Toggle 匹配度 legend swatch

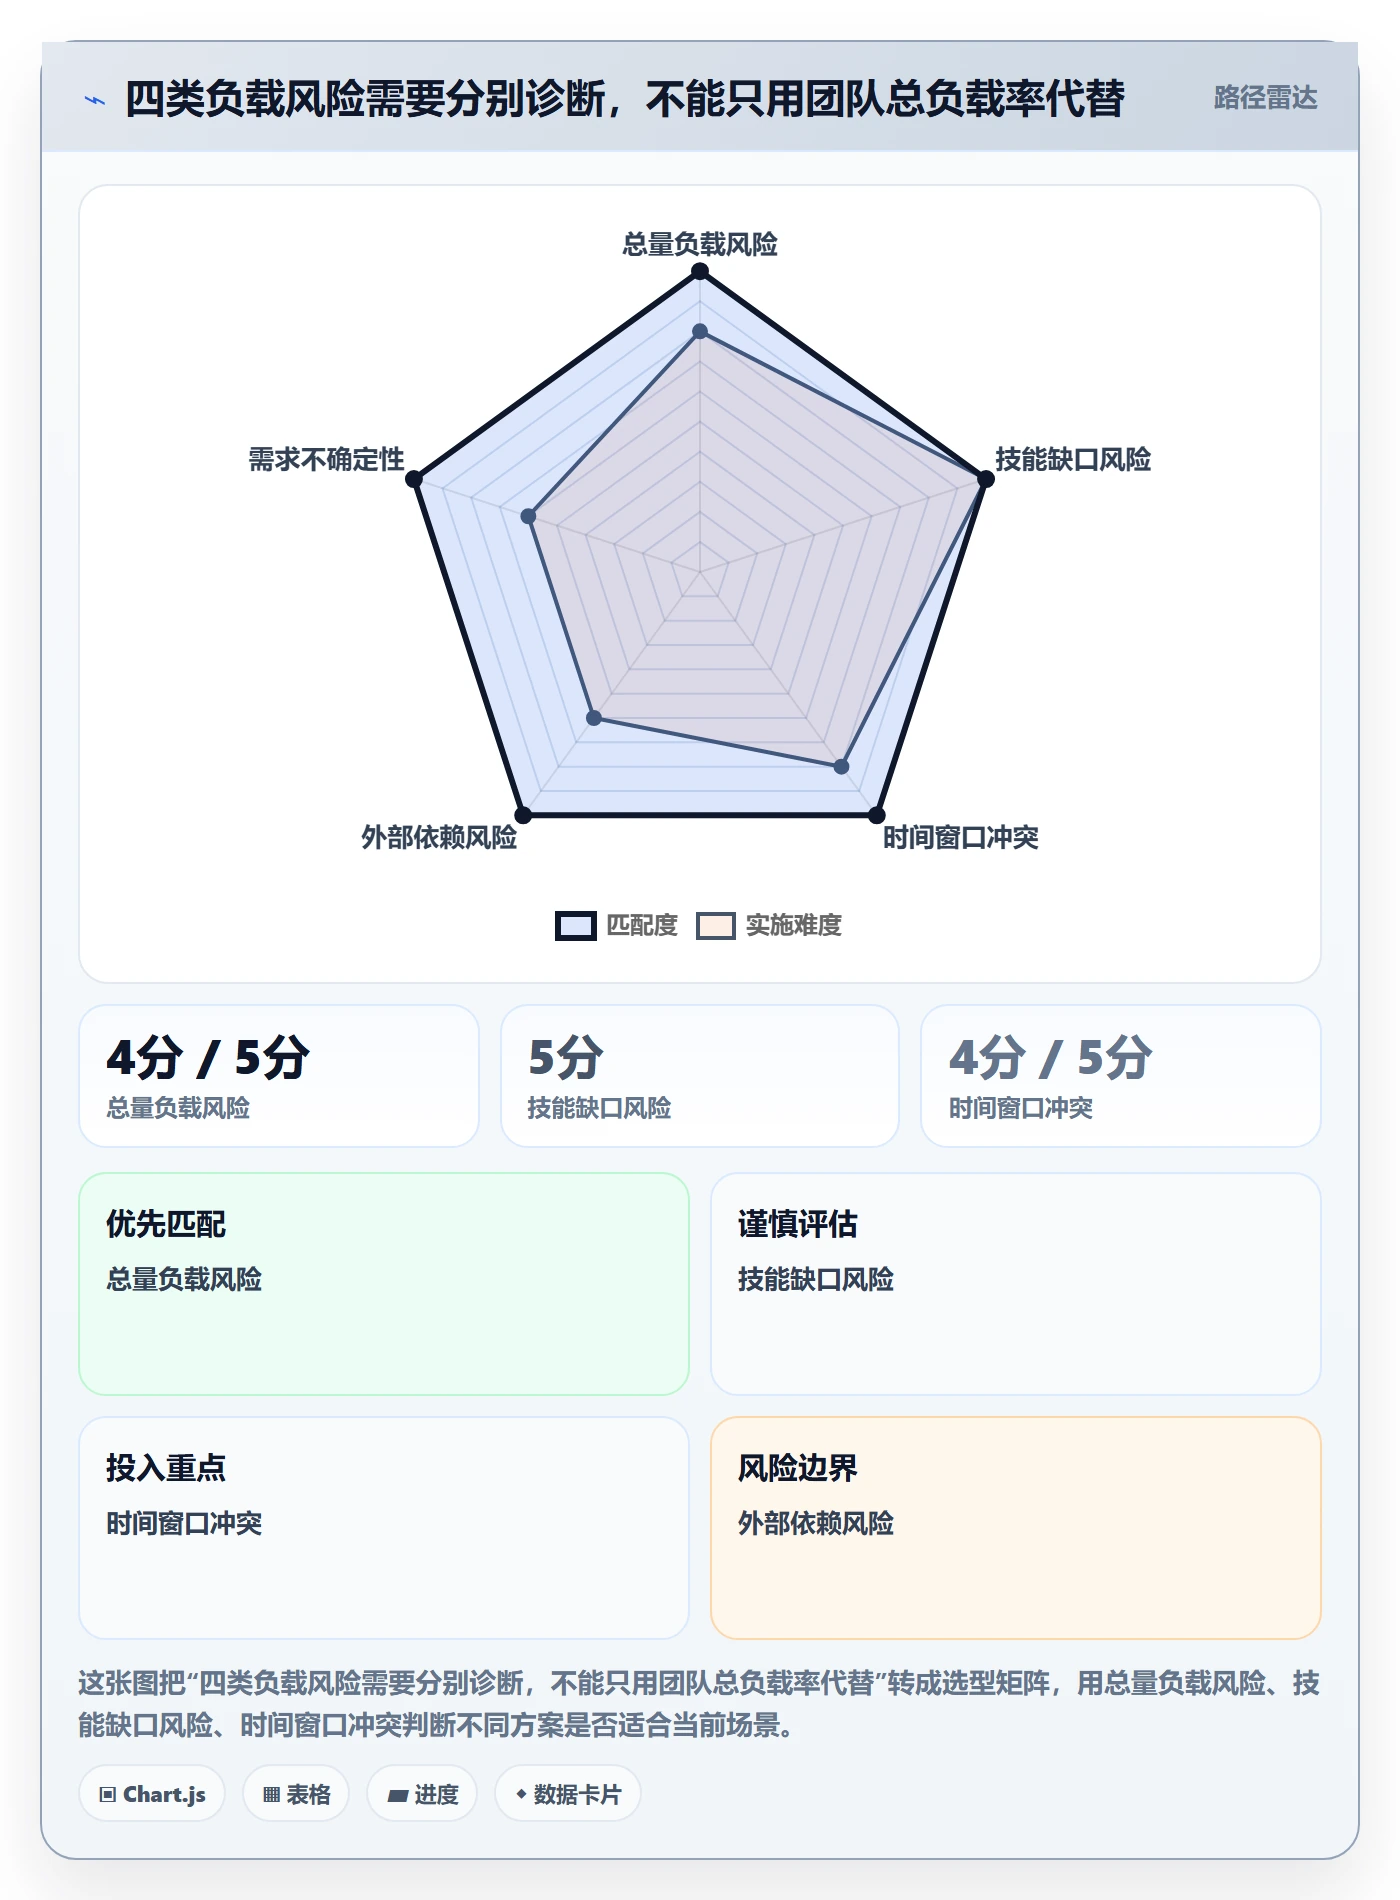pos(576,926)
